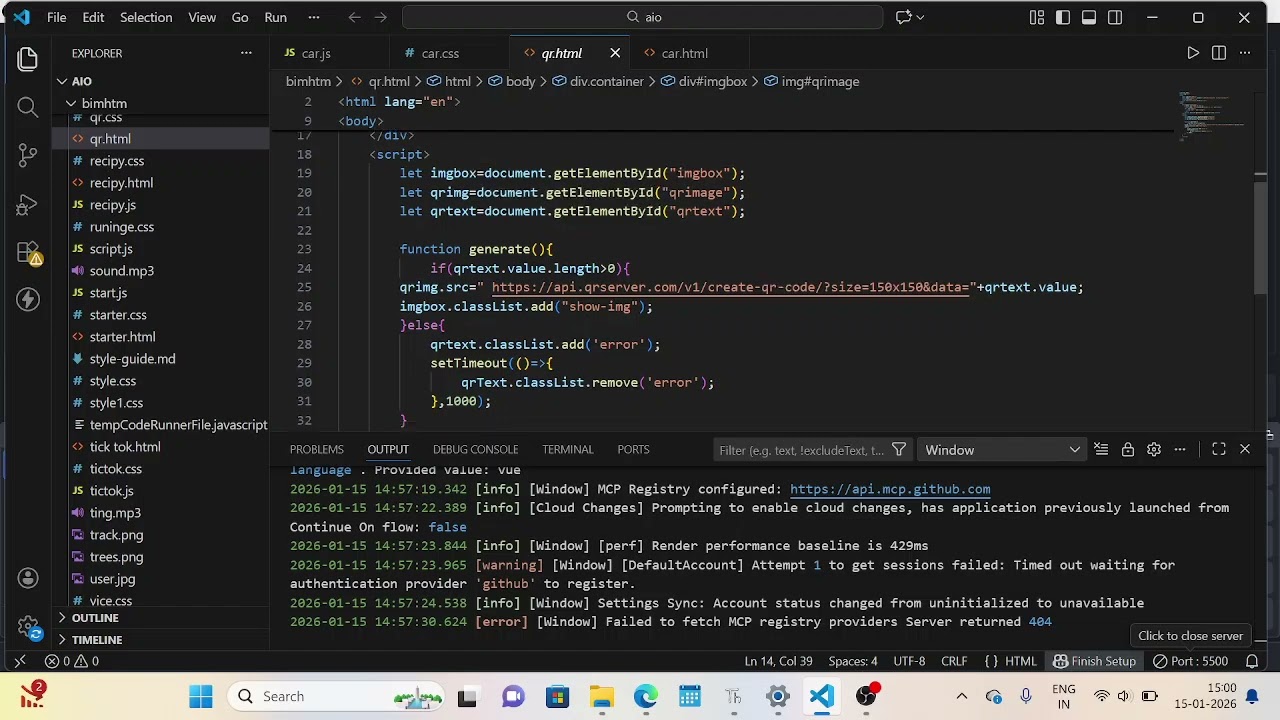Switch to the TERMINAL panel tab
Image resolution: width=1280 pixels, height=720 pixels.
pyautogui.click(x=568, y=450)
